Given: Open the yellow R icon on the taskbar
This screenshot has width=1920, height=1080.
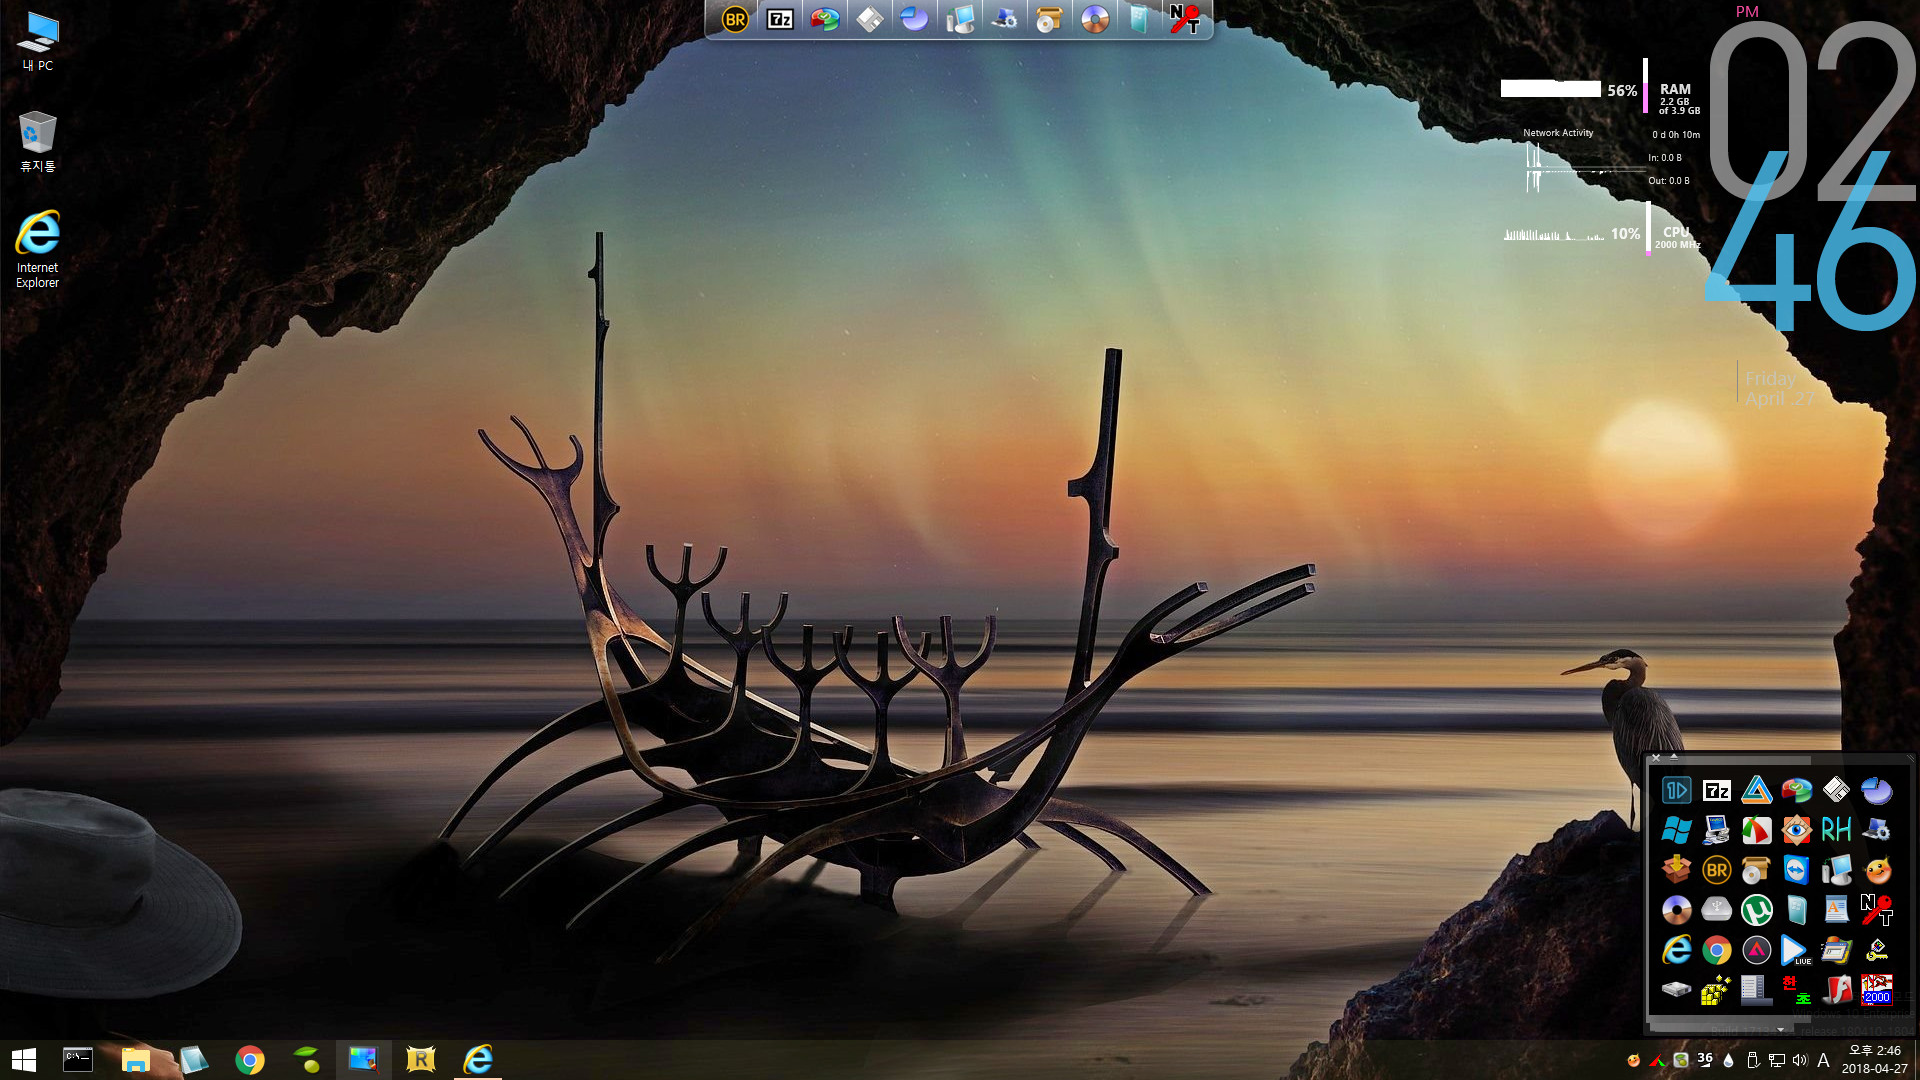Looking at the screenshot, I should click(x=421, y=1060).
